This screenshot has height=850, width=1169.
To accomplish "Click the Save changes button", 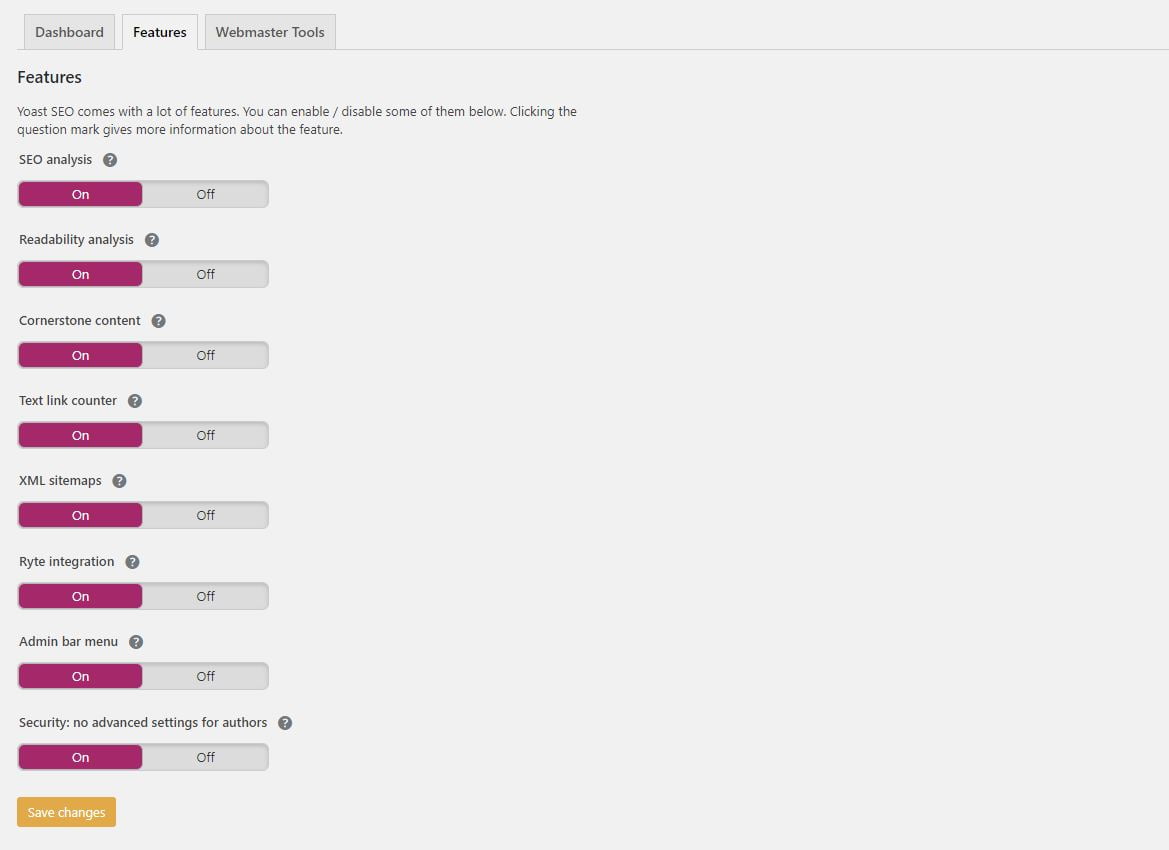I will [65, 811].
